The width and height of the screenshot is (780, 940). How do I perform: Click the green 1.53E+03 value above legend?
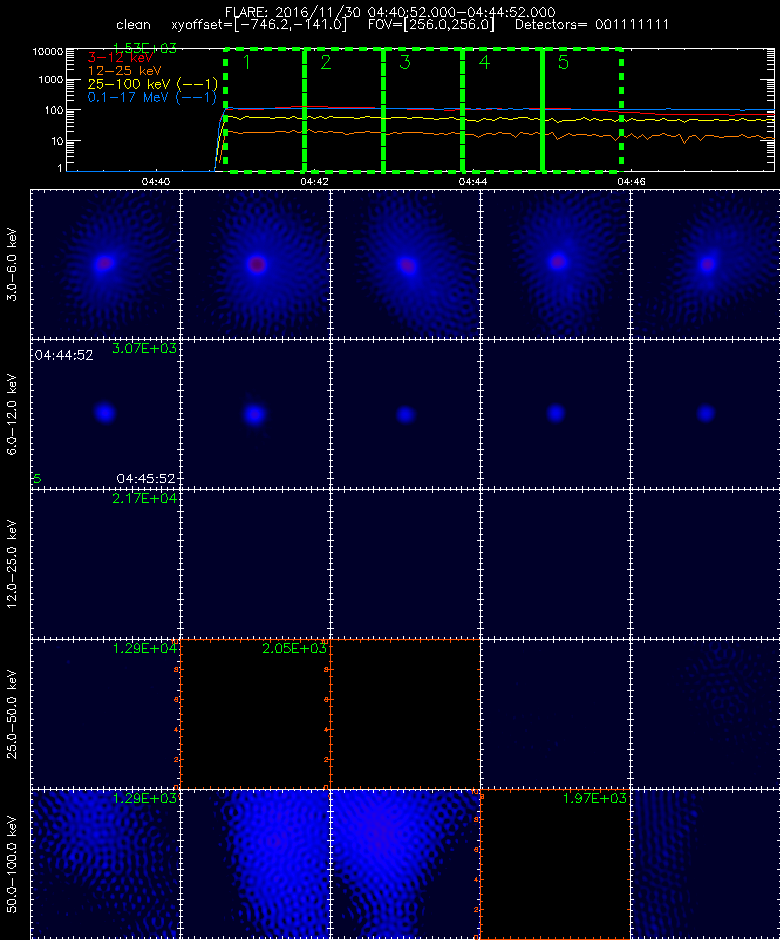pos(144,49)
